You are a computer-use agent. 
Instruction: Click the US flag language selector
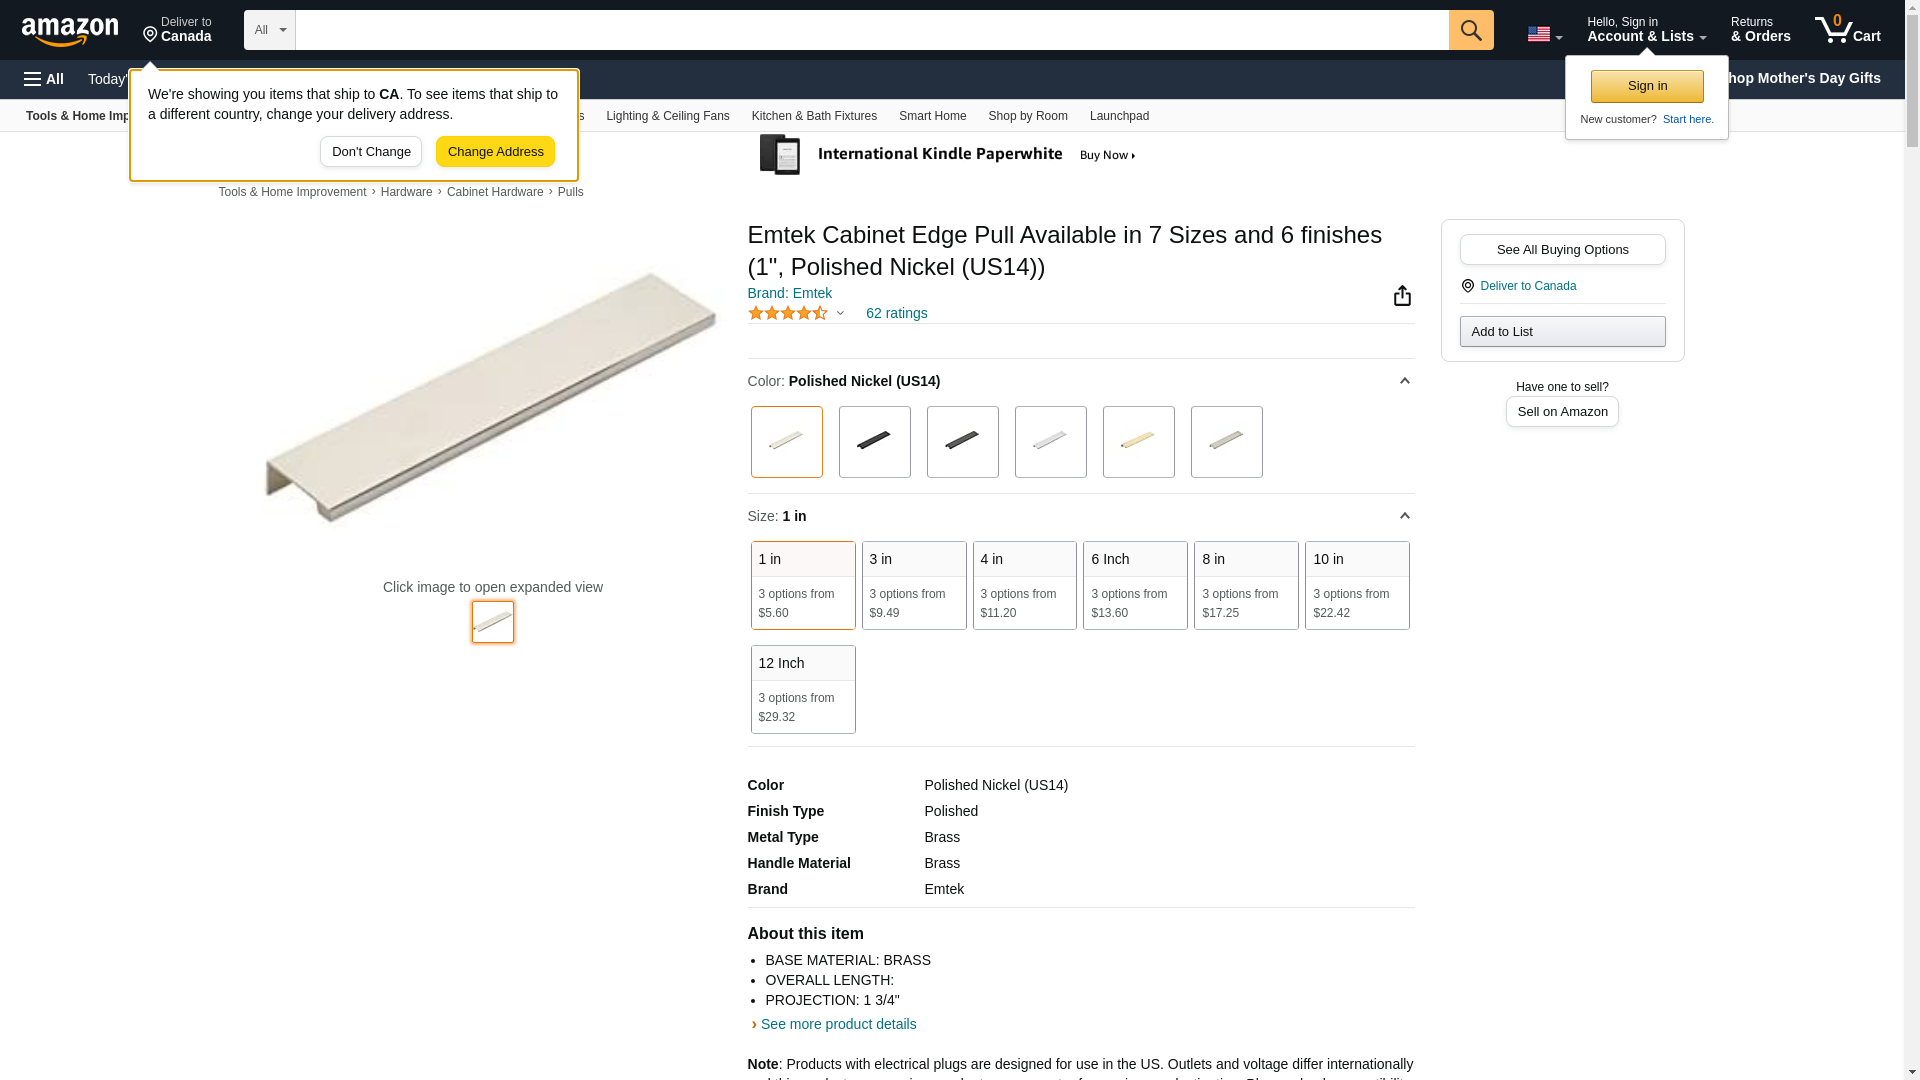click(1543, 35)
